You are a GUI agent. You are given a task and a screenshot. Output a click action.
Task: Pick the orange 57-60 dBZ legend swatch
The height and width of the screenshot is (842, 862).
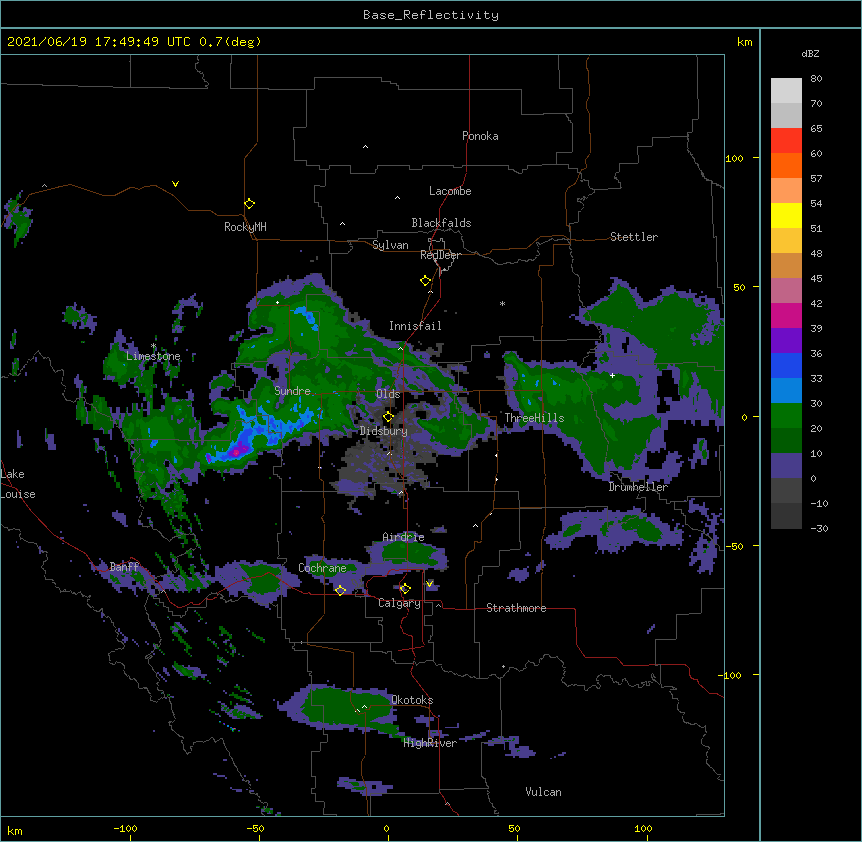pos(786,165)
